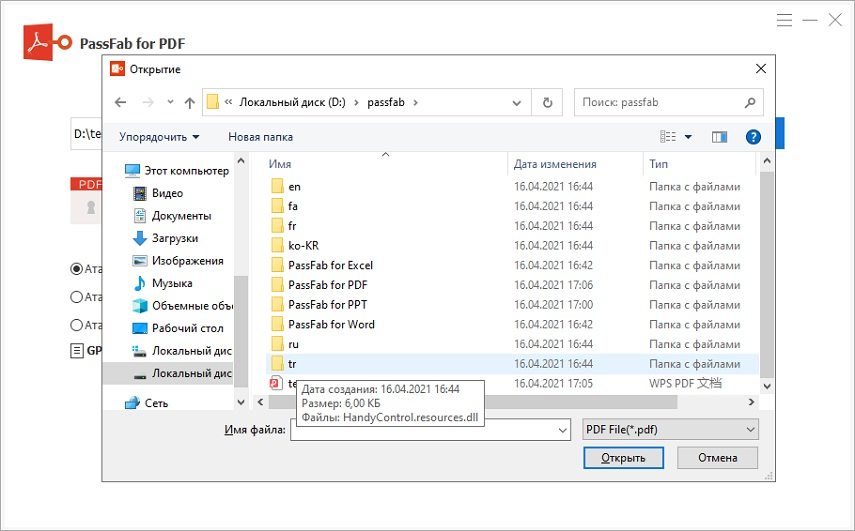Open Изображения in the navigation pane
Viewport: 855px width, 531px height.
click(178, 261)
